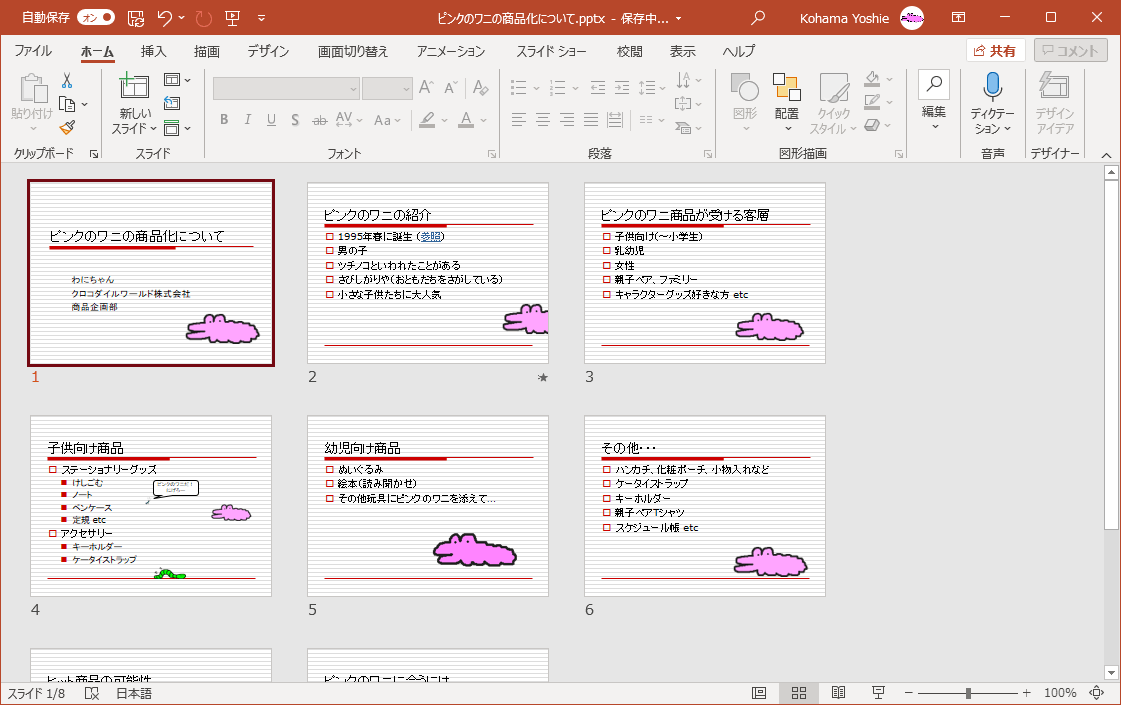Click the Justify text icon
This screenshot has width=1121, height=705.
tap(591, 120)
